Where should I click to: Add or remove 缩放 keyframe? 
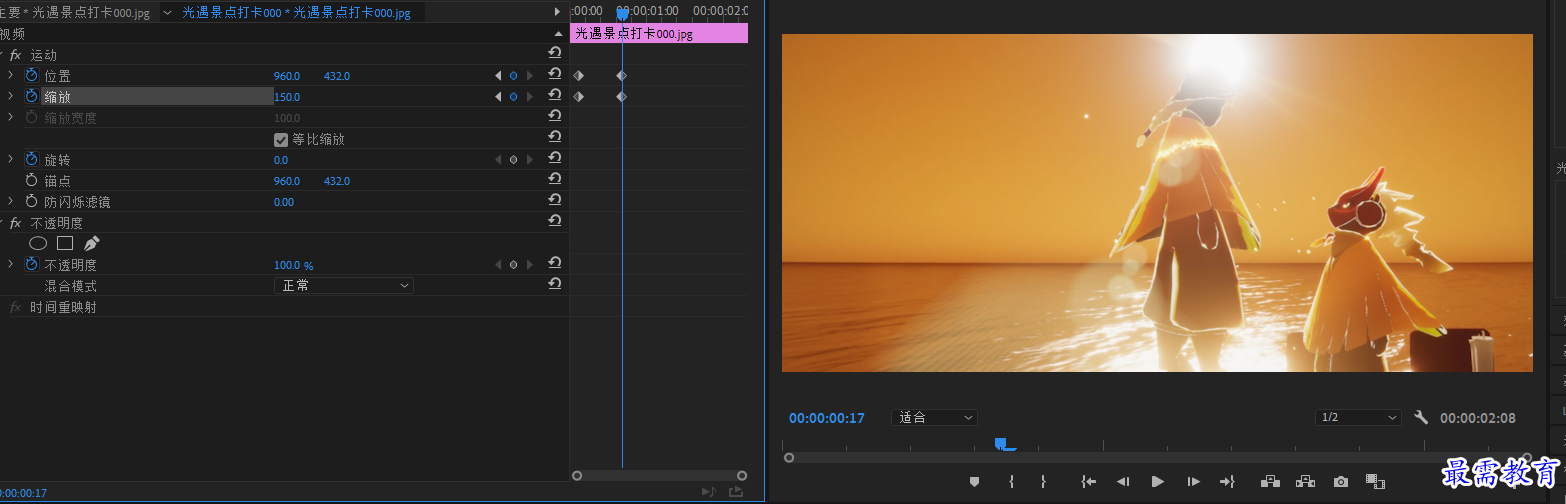(513, 97)
